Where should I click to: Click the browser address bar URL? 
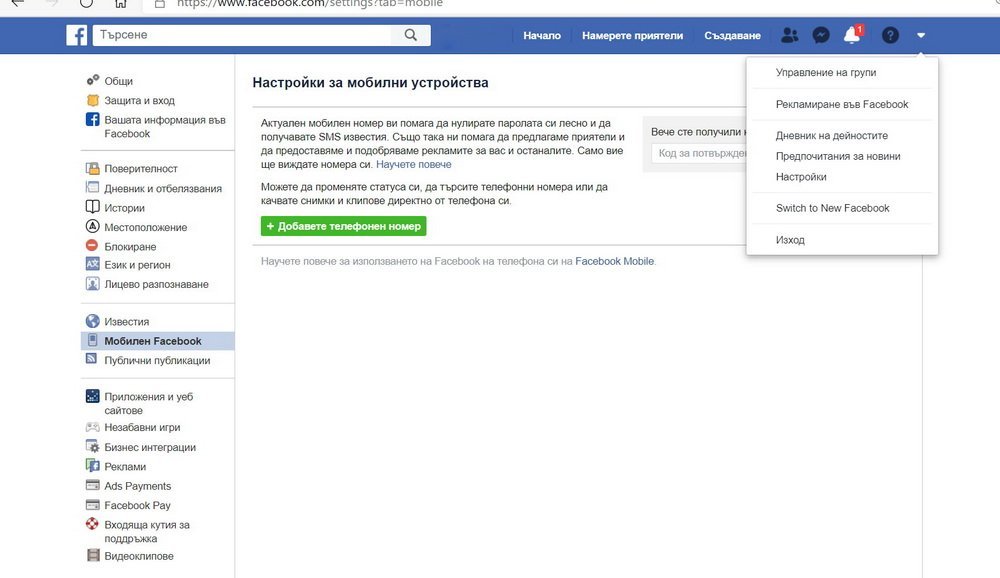(310, 4)
